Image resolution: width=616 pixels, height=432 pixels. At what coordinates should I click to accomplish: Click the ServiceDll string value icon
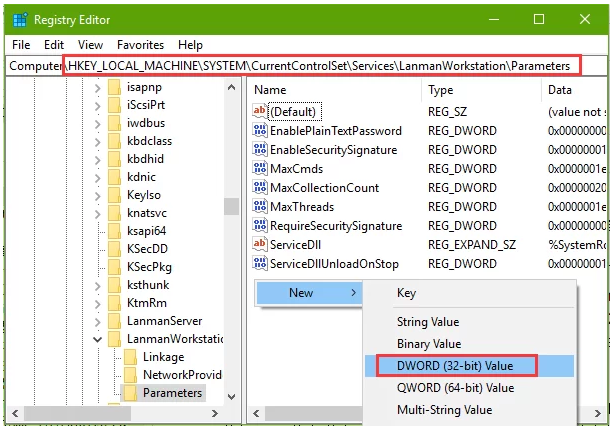click(260, 244)
